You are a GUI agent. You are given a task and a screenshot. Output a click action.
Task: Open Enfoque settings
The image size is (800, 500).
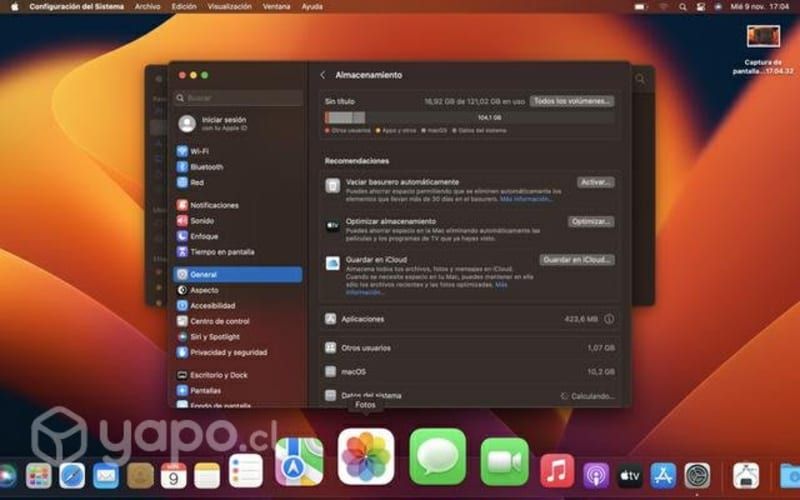click(x=197, y=236)
